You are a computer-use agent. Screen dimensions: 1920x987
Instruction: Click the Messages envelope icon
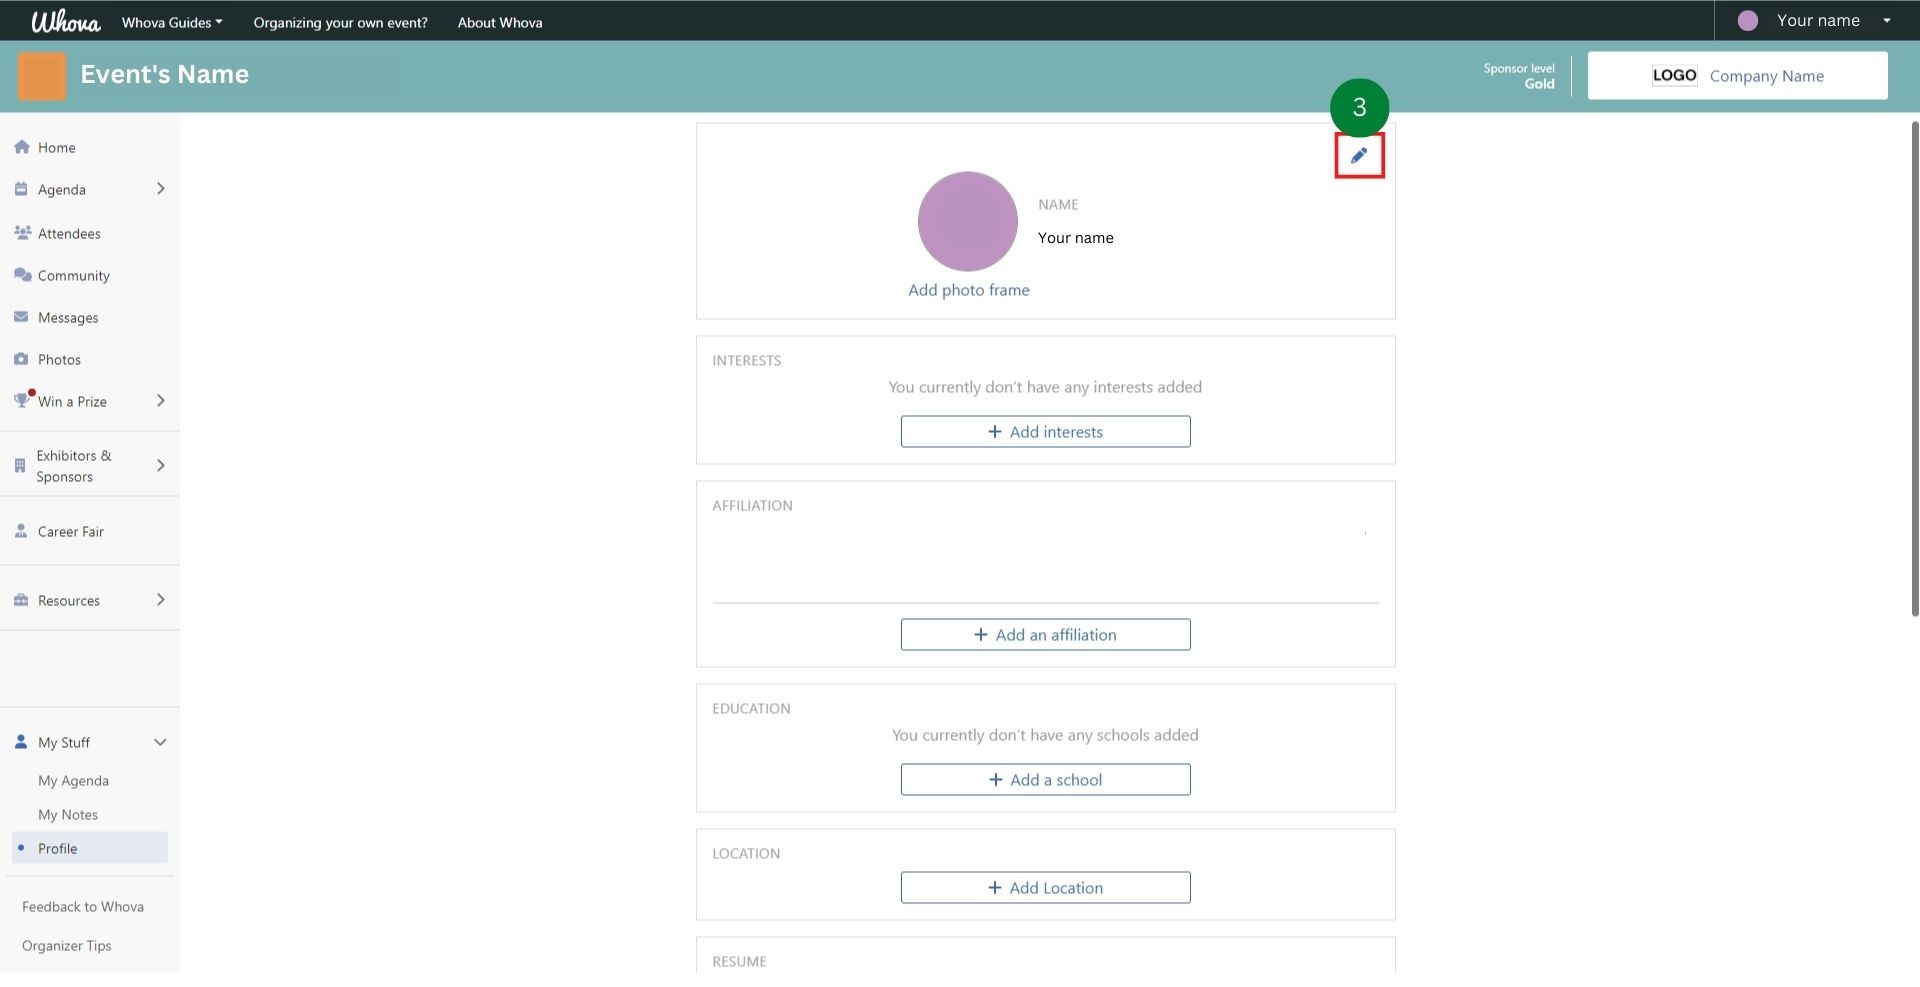click(22, 317)
